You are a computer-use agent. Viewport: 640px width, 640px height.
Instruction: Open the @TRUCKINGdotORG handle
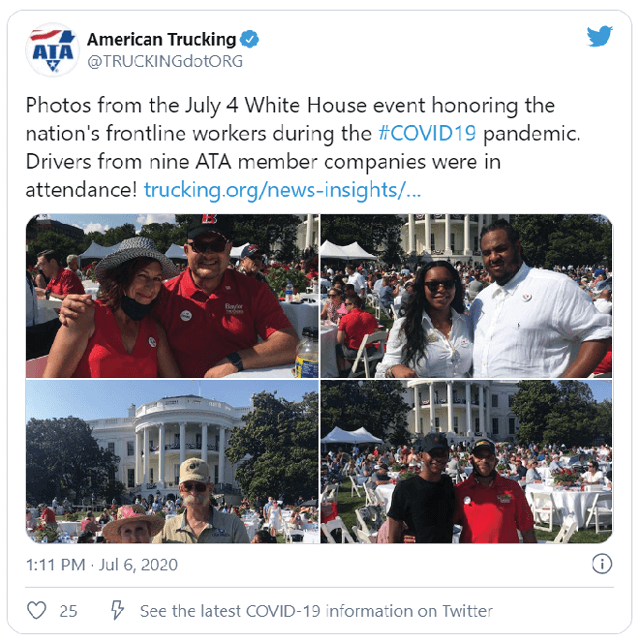165,61
